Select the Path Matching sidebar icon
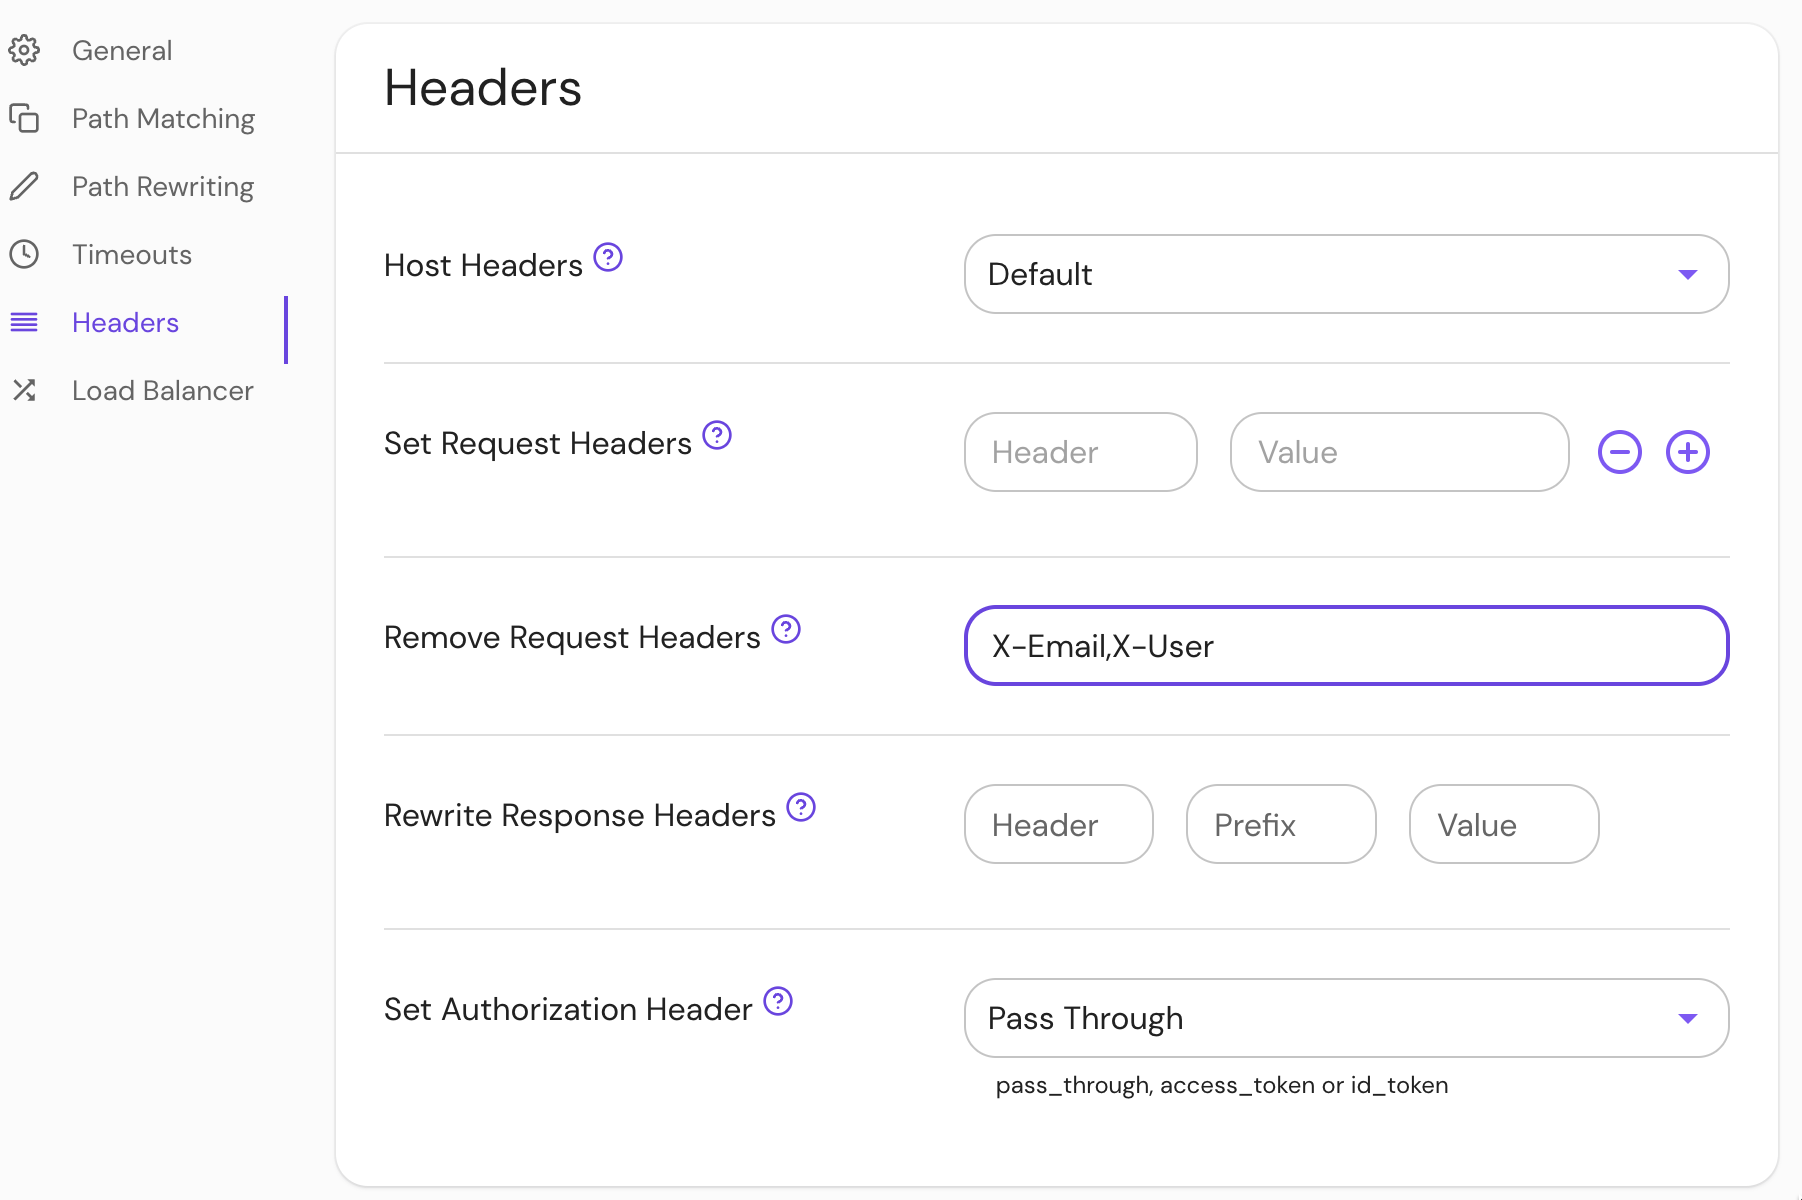1802x1200 pixels. (26, 118)
